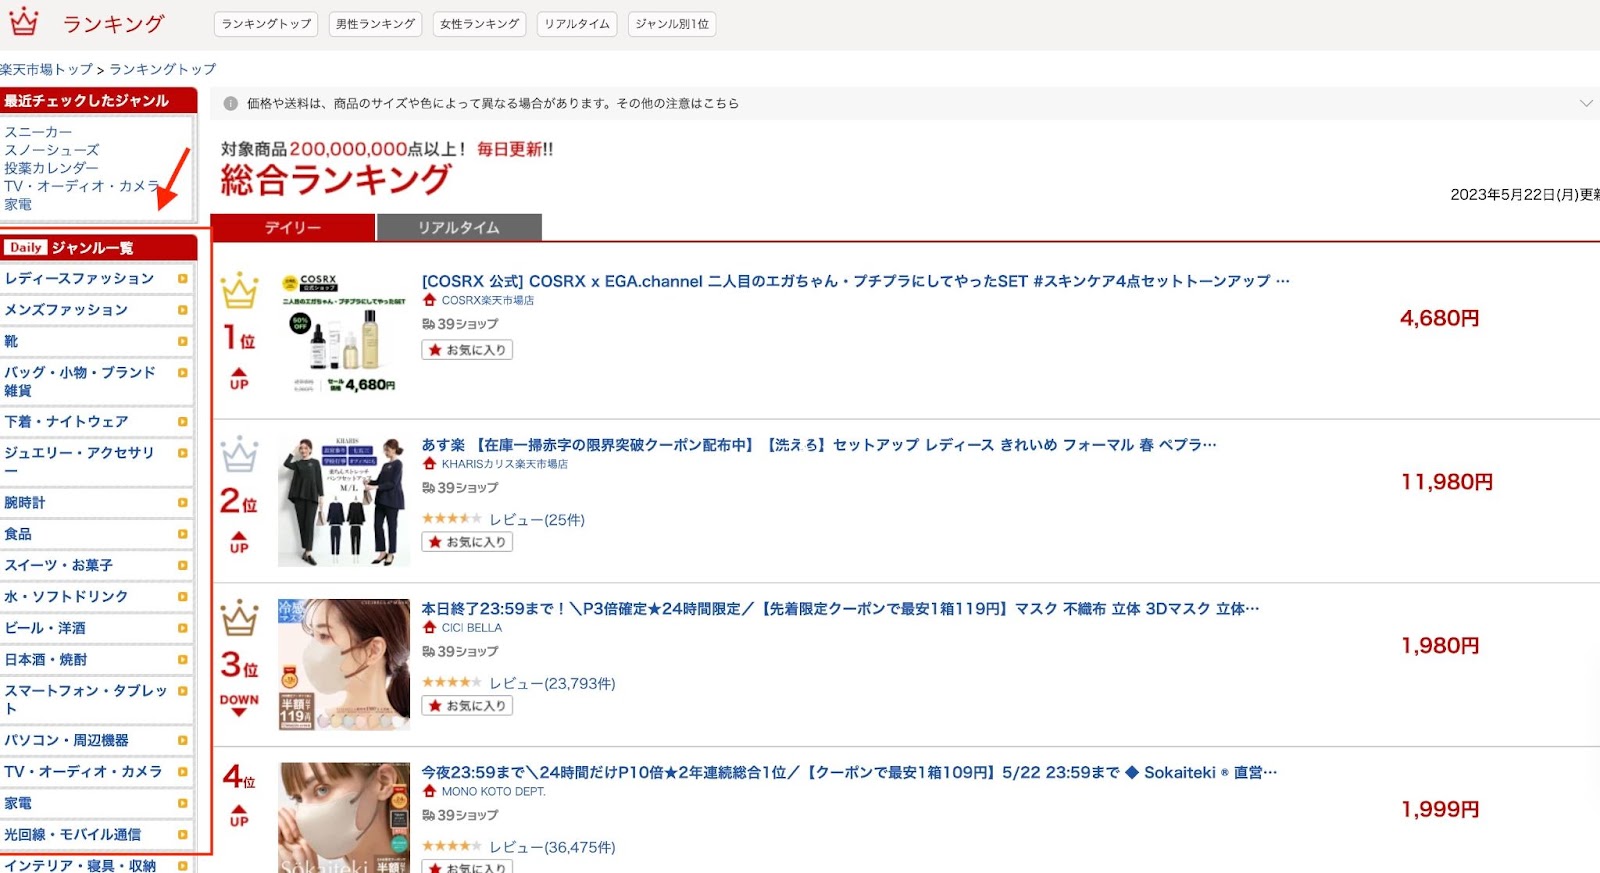Open ジャンル別1位 in top navigation
The width and height of the screenshot is (1600, 873).
(672, 24)
